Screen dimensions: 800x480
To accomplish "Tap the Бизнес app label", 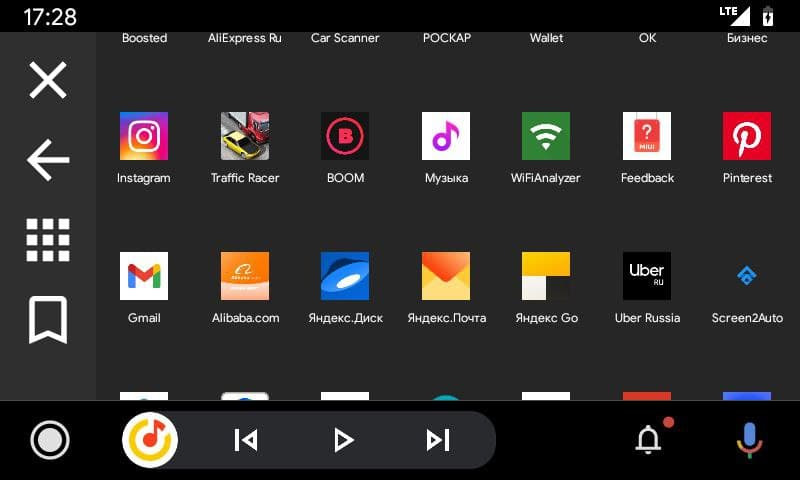I will tap(747, 38).
